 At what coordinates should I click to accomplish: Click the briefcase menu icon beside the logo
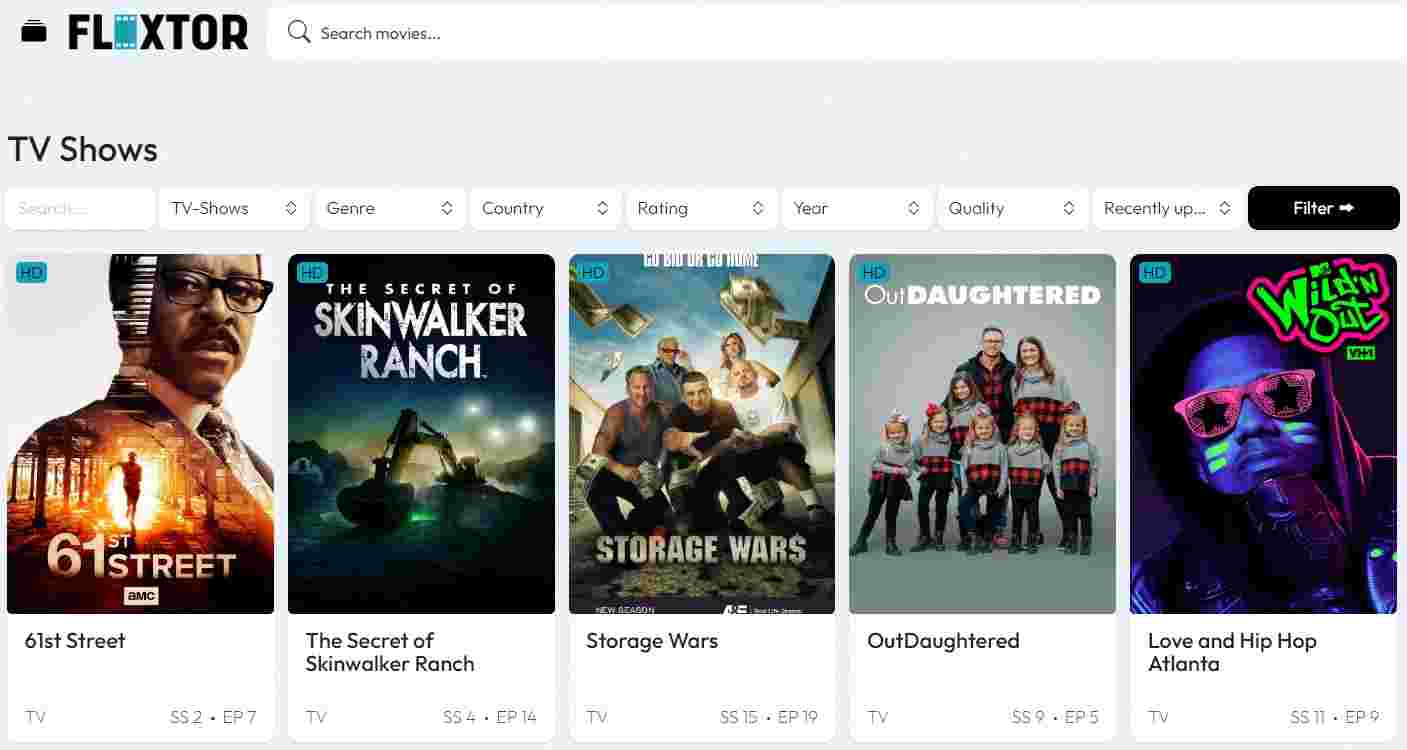coord(34,32)
